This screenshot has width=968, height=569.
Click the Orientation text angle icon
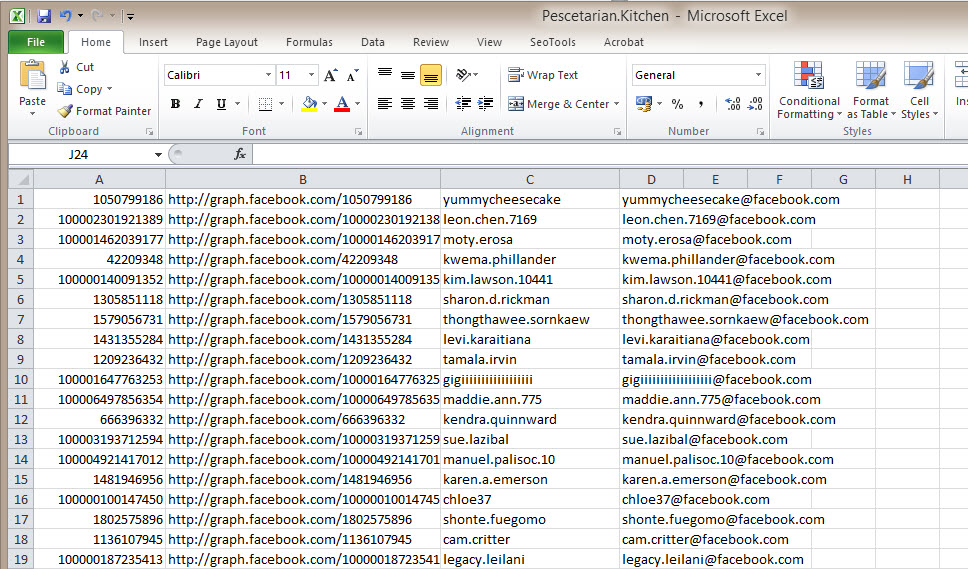click(463, 75)
